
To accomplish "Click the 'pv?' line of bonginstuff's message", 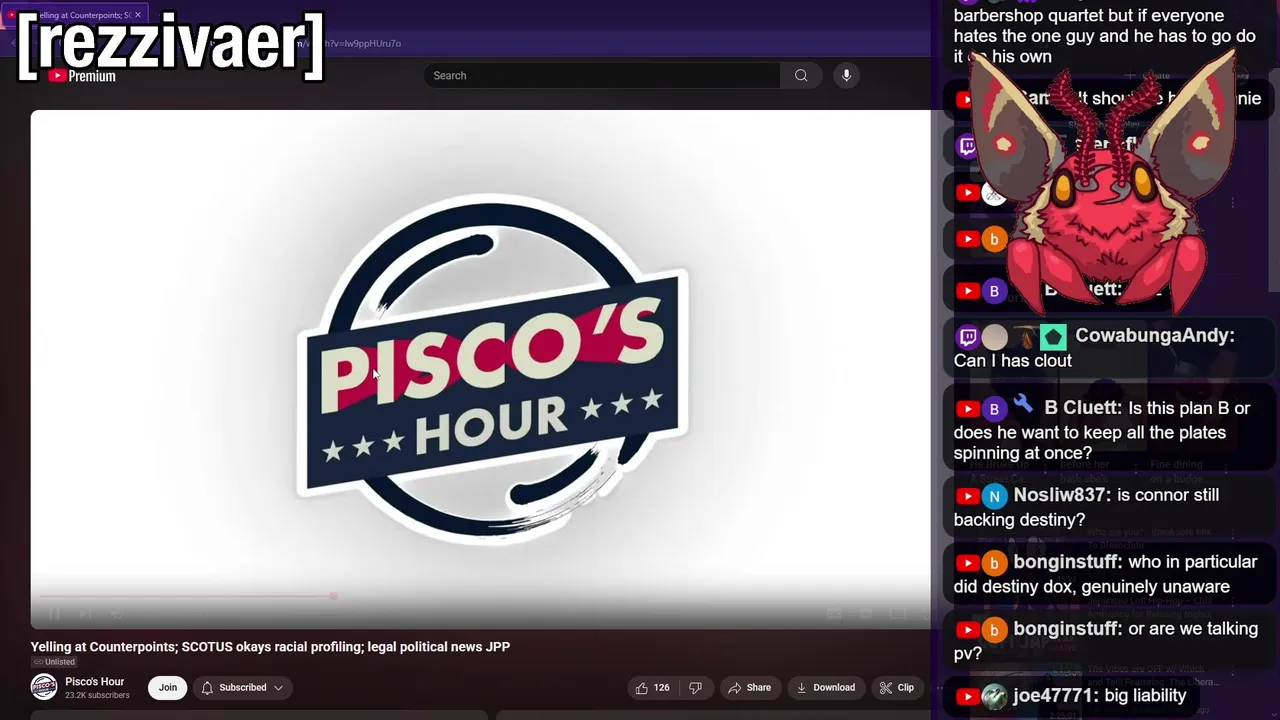I will click(968, 654).
